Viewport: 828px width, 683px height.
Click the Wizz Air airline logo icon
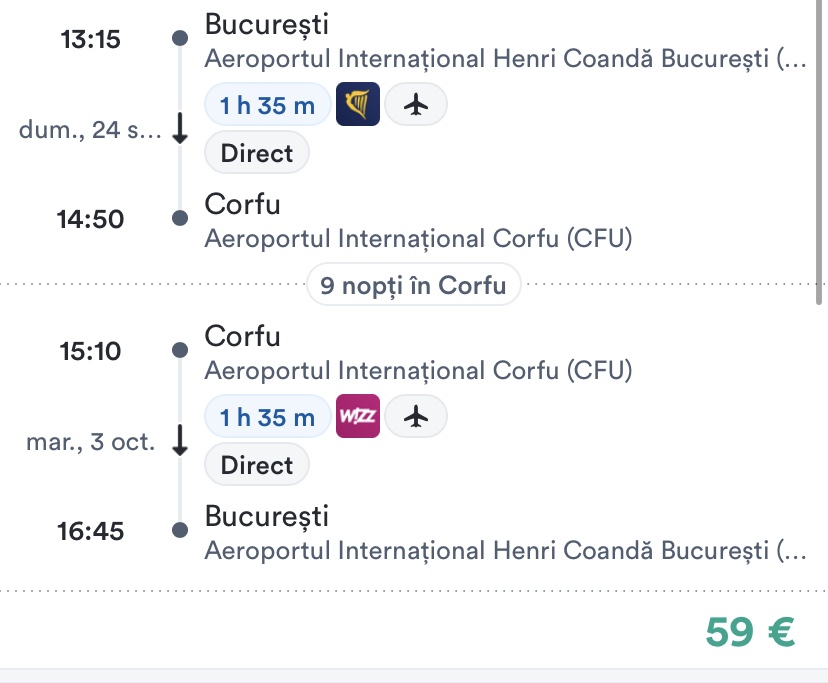click(358, 417)
